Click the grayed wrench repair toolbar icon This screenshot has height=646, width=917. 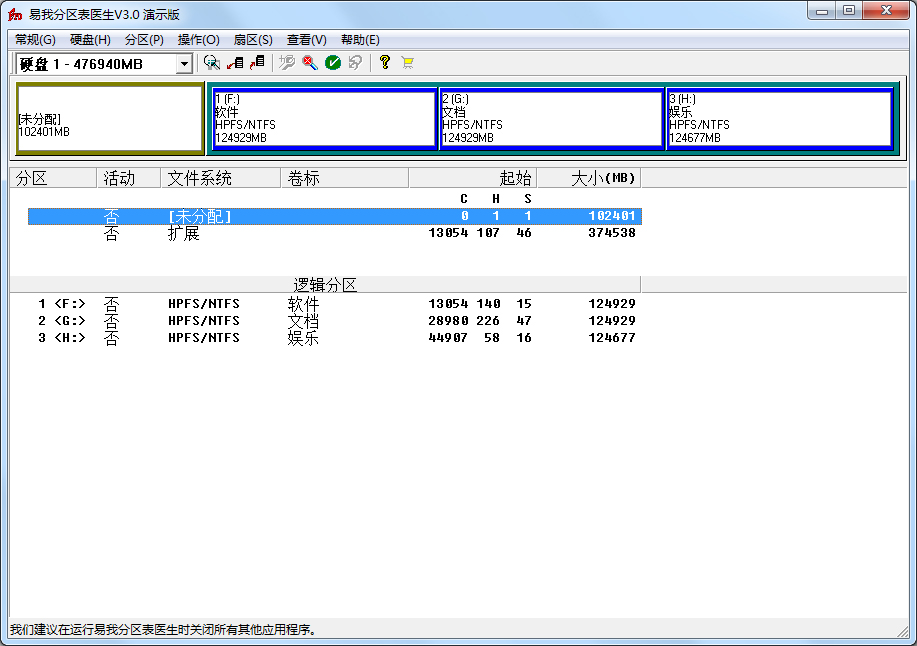pyautogui.click(x=287, y=63)
